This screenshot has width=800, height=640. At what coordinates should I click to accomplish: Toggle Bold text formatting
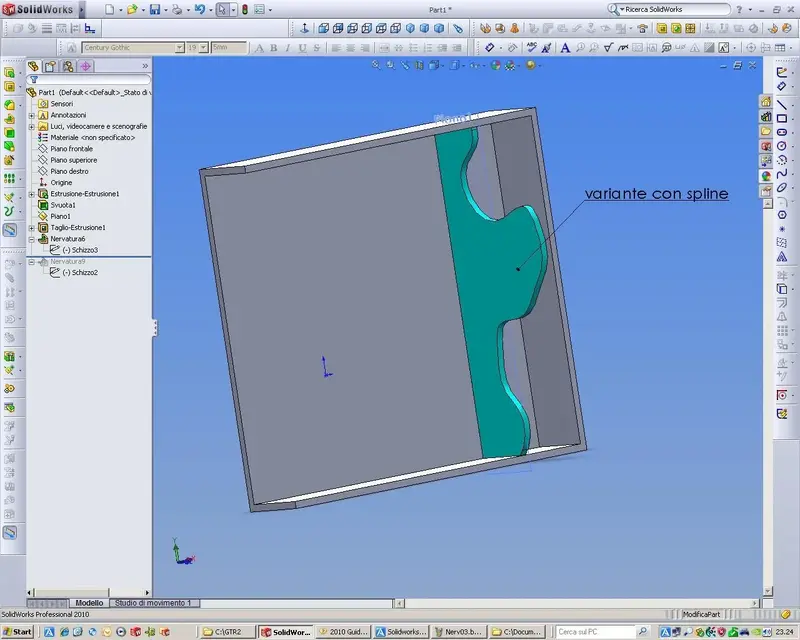(273, 47)
